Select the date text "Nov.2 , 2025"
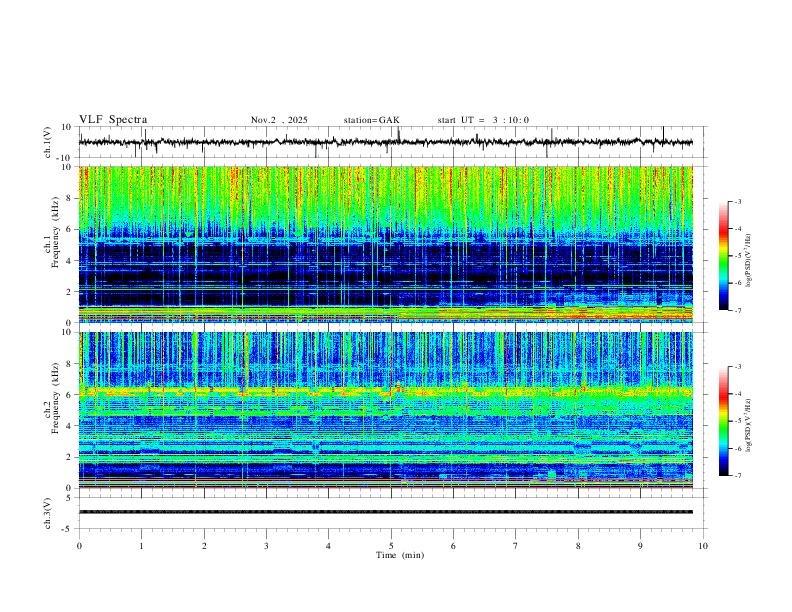792x612 pixels. [x=279, y=120]
